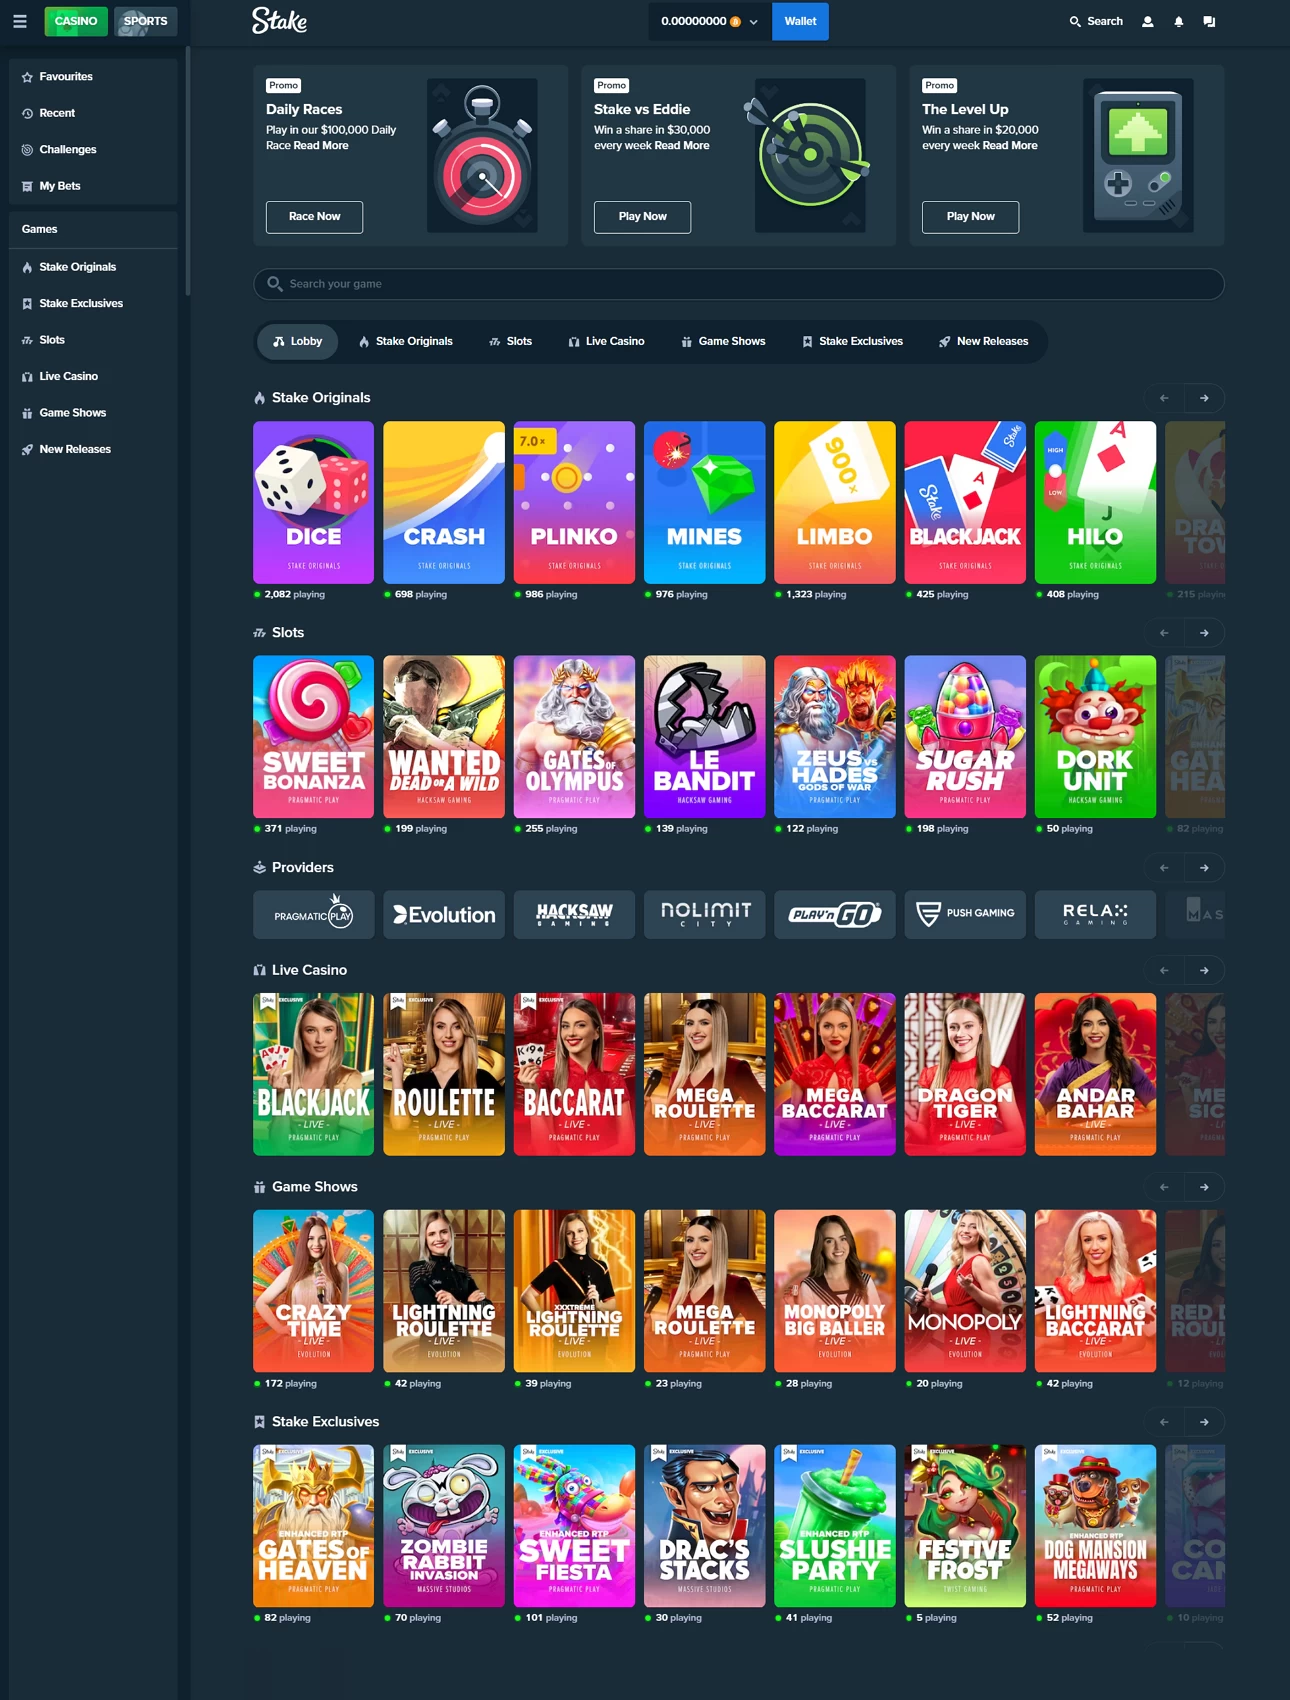Click the Wallet button
1290x1700 pixels.
click(x=800, y=21)
